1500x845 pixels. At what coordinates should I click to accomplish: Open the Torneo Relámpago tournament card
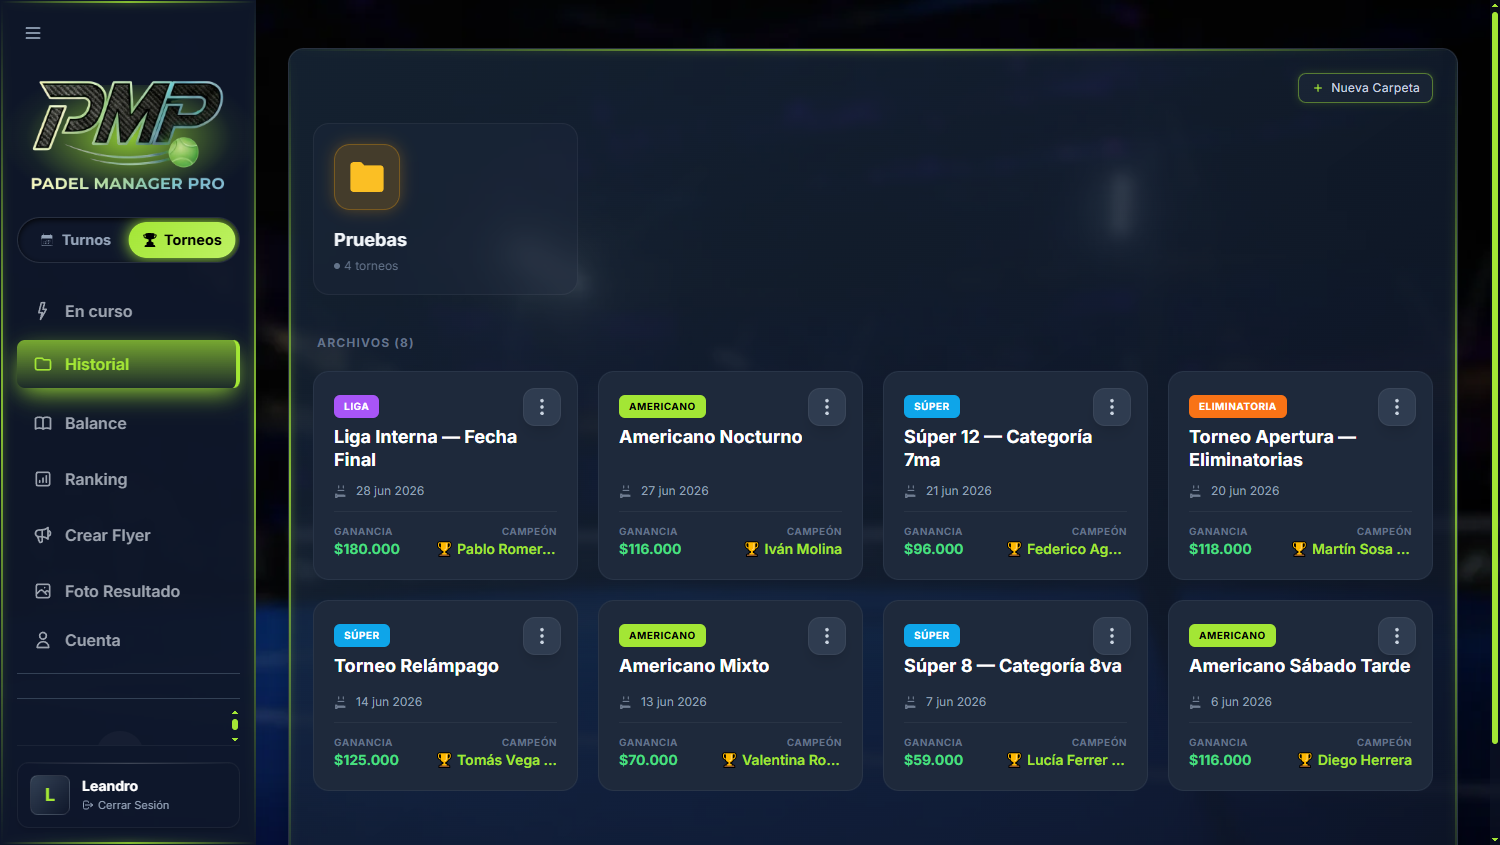click(445, 696)
